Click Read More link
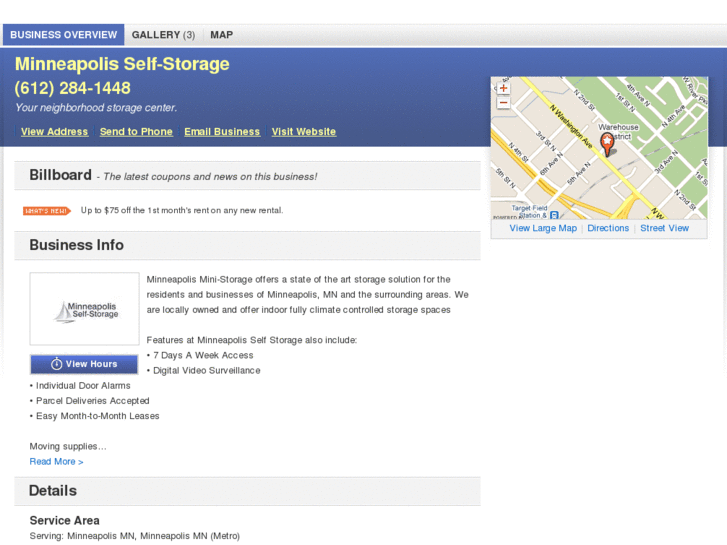Screen dimensions: 727x545 tap(56, 462)
